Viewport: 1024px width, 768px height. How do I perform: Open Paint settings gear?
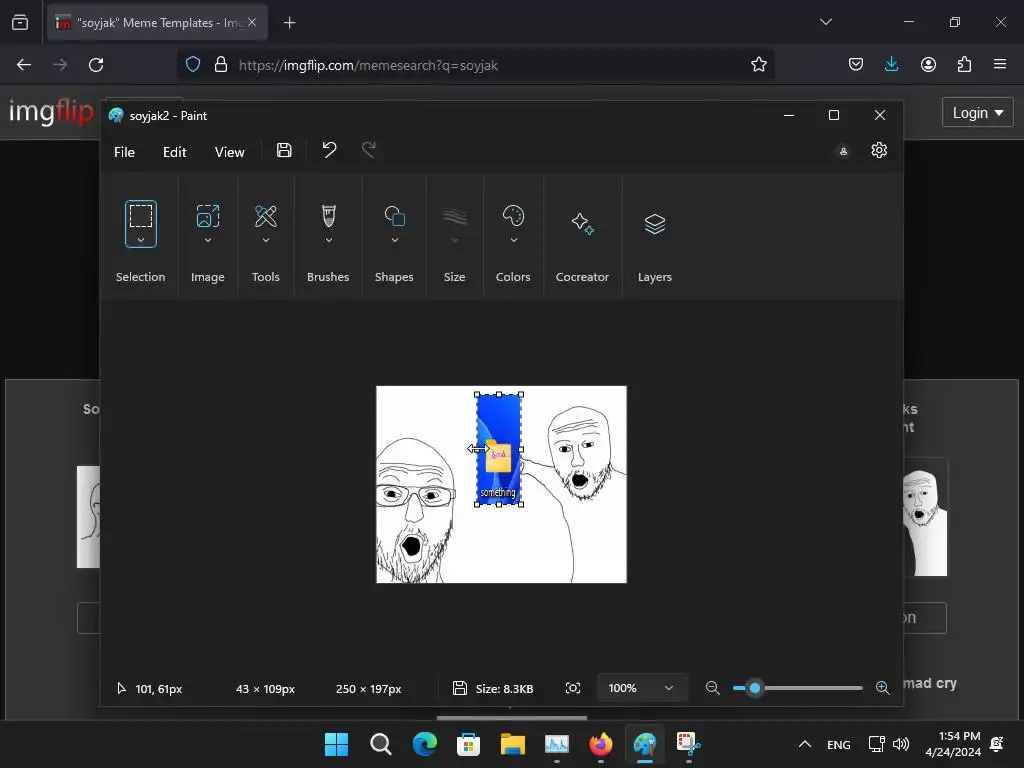879,150
